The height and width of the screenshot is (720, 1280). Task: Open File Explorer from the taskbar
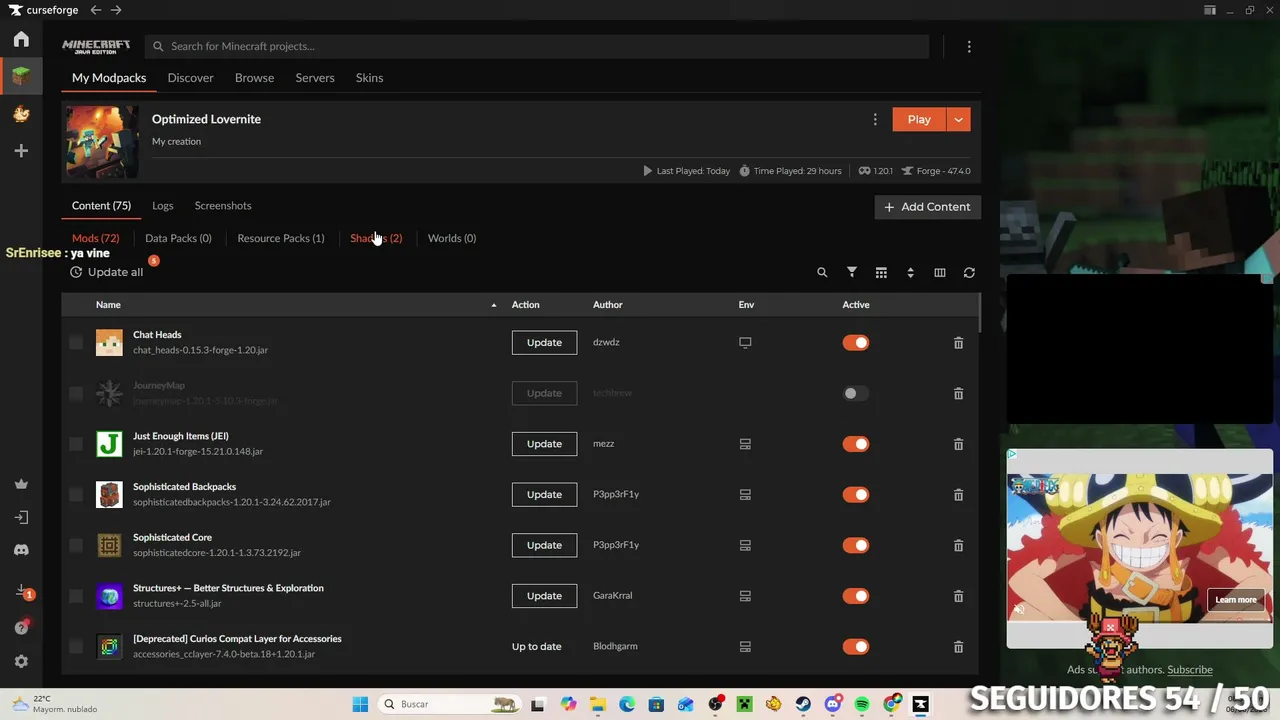coord(597,704)
